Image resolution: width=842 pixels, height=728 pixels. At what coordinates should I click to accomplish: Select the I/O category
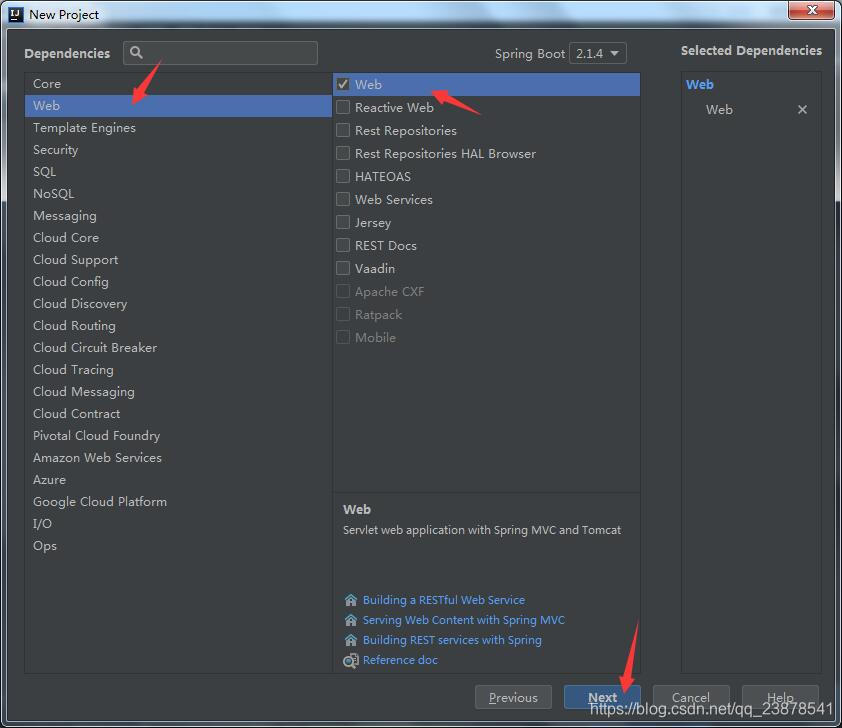click(x=178, y=524)
